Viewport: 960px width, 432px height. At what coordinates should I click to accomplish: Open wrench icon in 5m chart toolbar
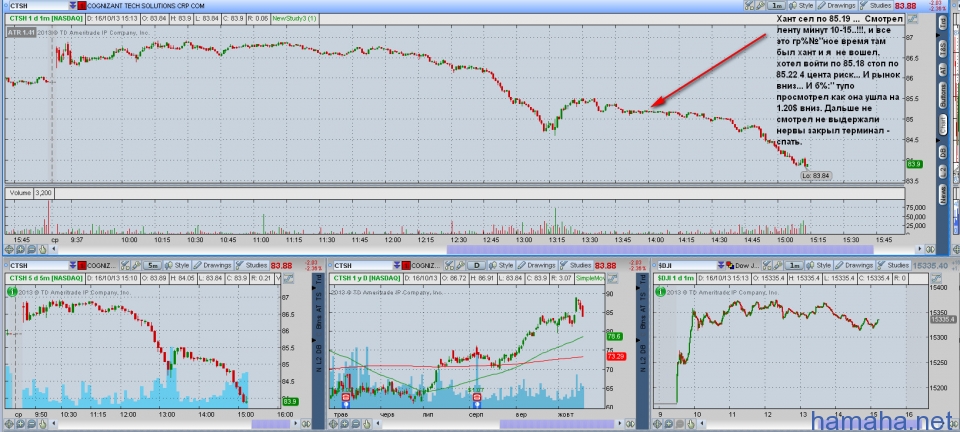point(136,266)
